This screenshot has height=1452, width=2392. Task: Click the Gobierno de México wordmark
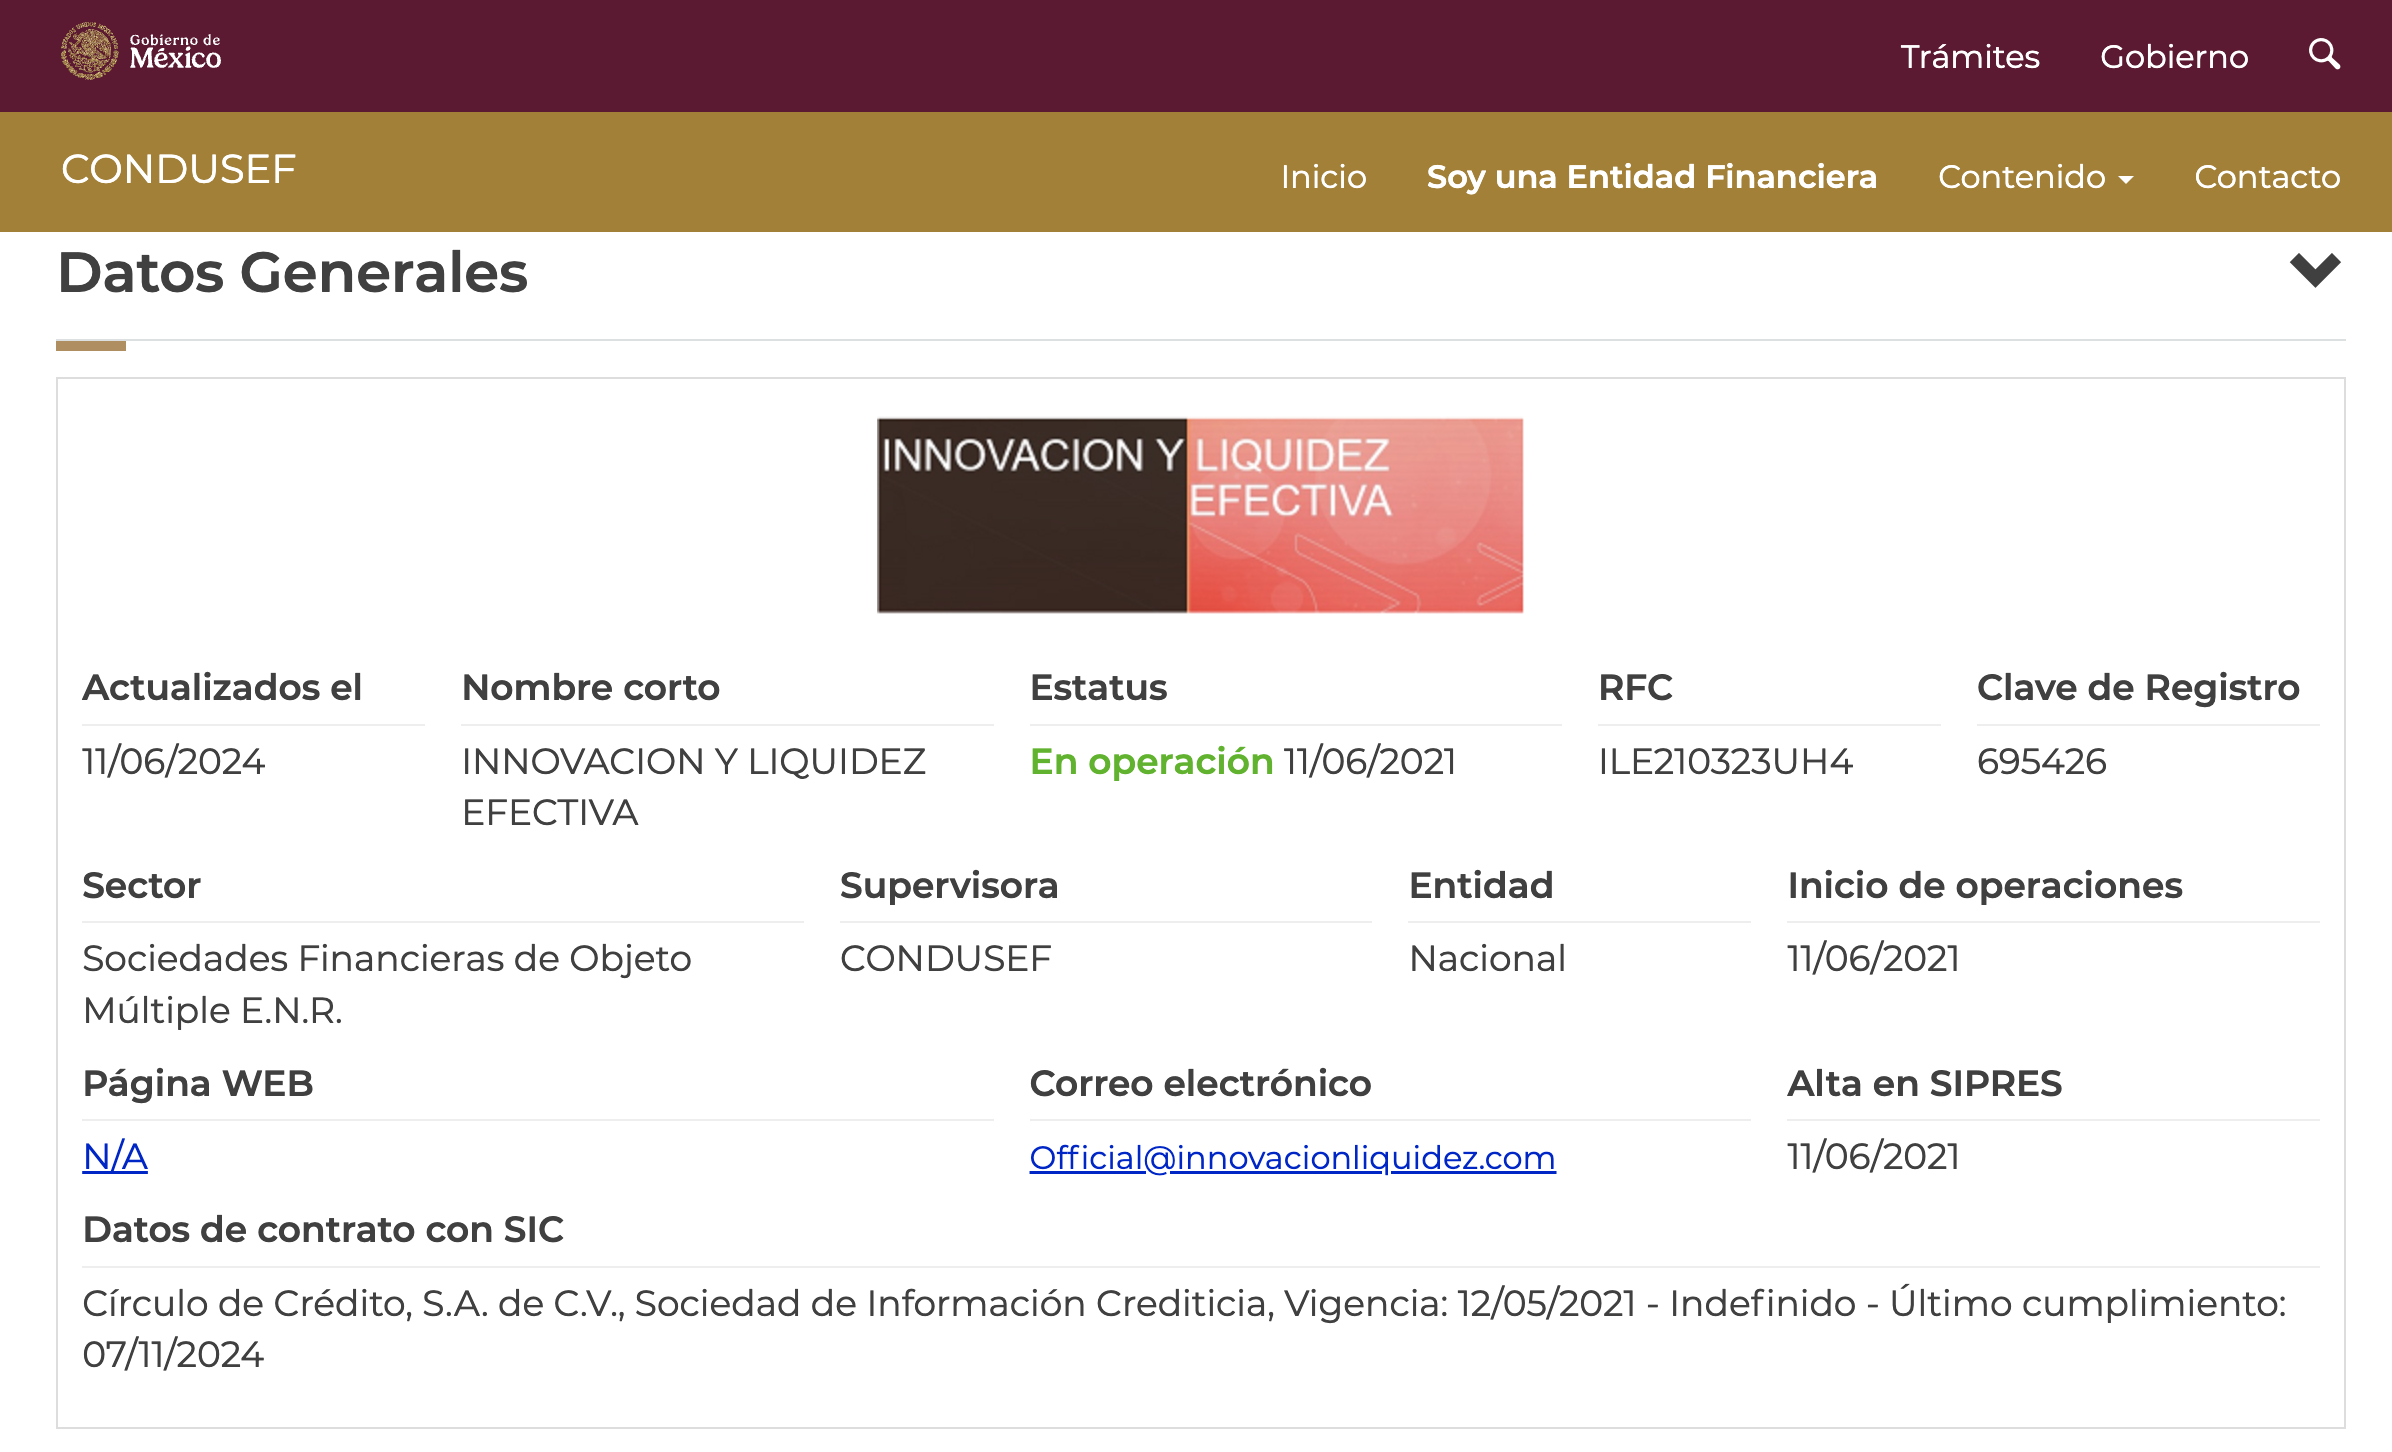(x=175, y=52)
